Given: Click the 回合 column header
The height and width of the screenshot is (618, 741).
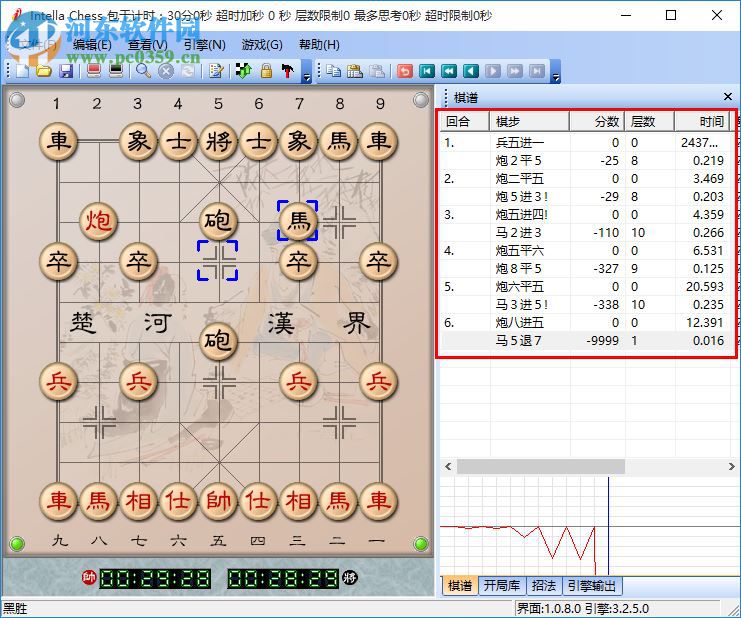Looking at the screenshot, I should click(465, 121).
